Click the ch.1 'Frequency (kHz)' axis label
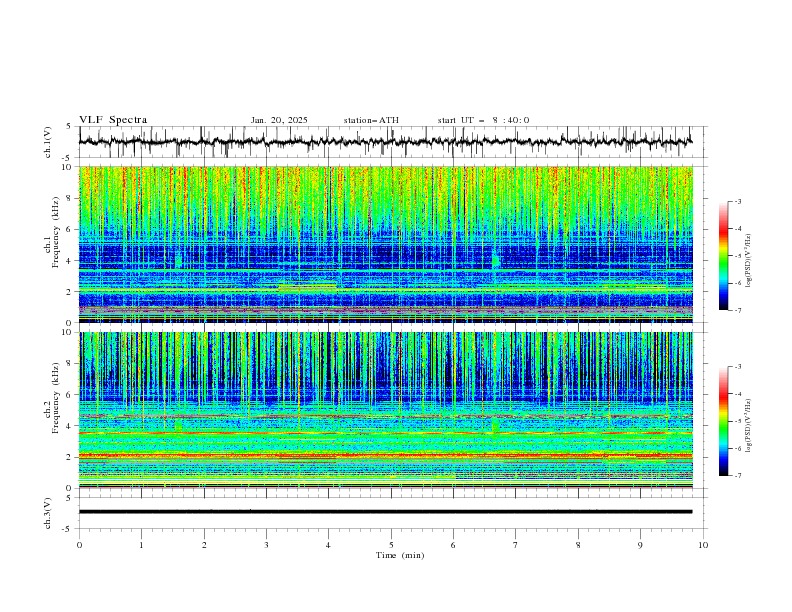 [x=55, y=233]
